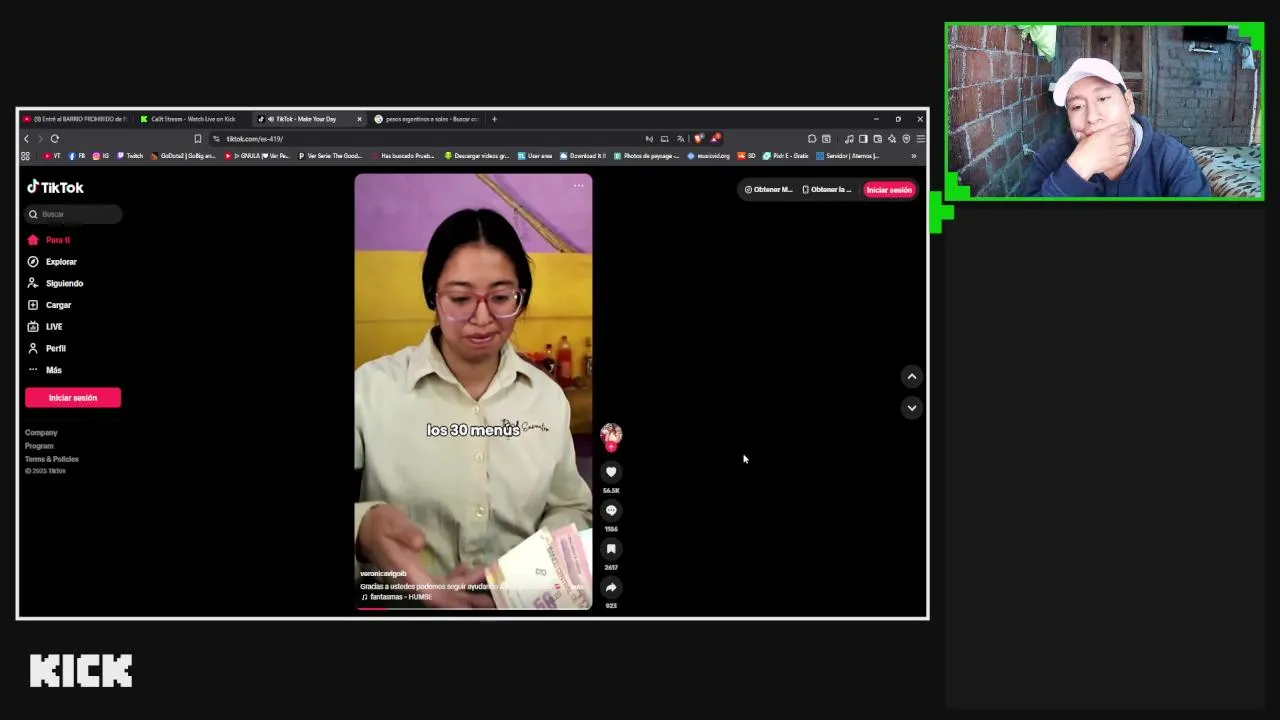Open the User area bookmark

click(535, 156)
